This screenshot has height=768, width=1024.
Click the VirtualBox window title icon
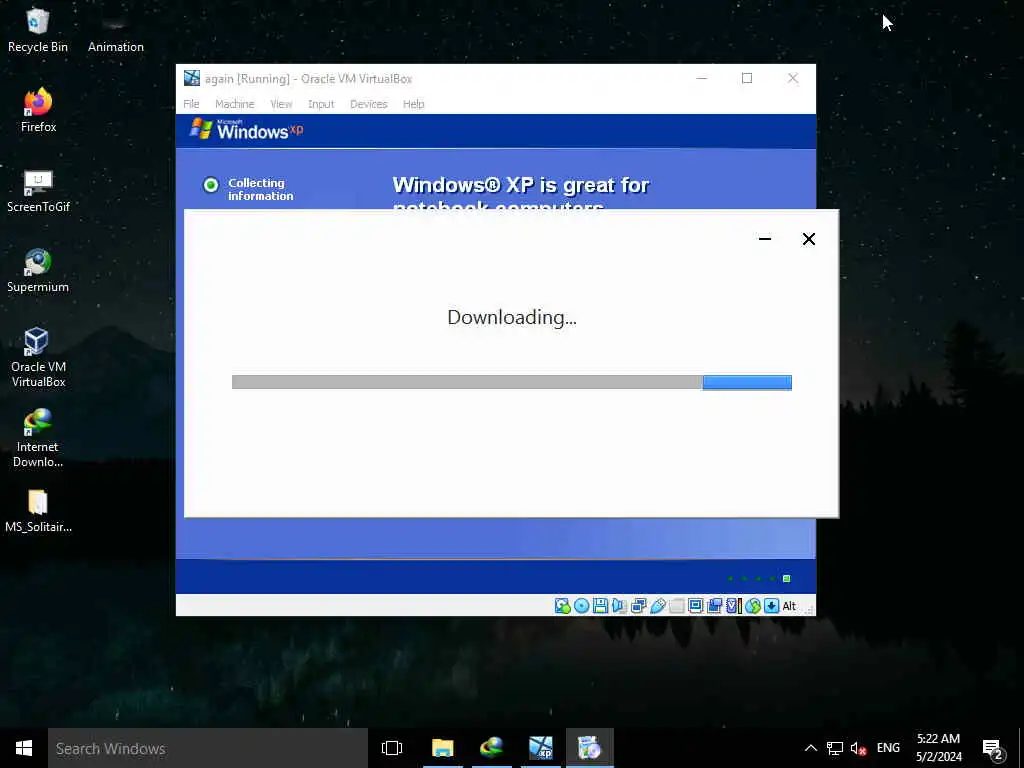pyautogui.click(x=191, y=78)
